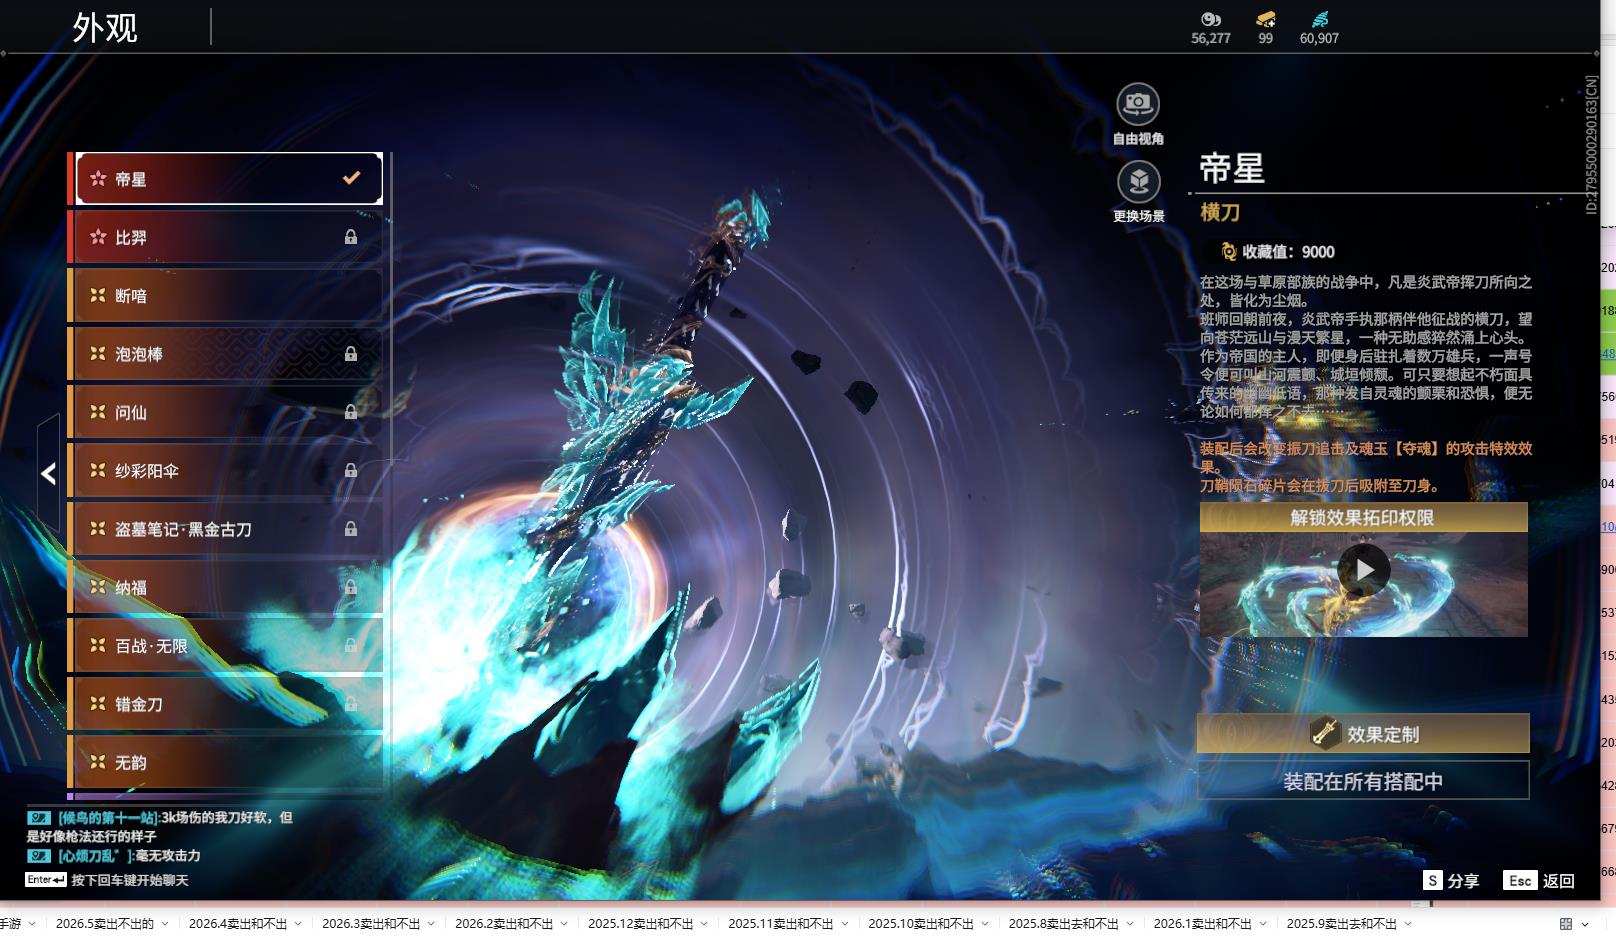
Task: Click the 60,907 currency amount
Action: [1319, 38]
